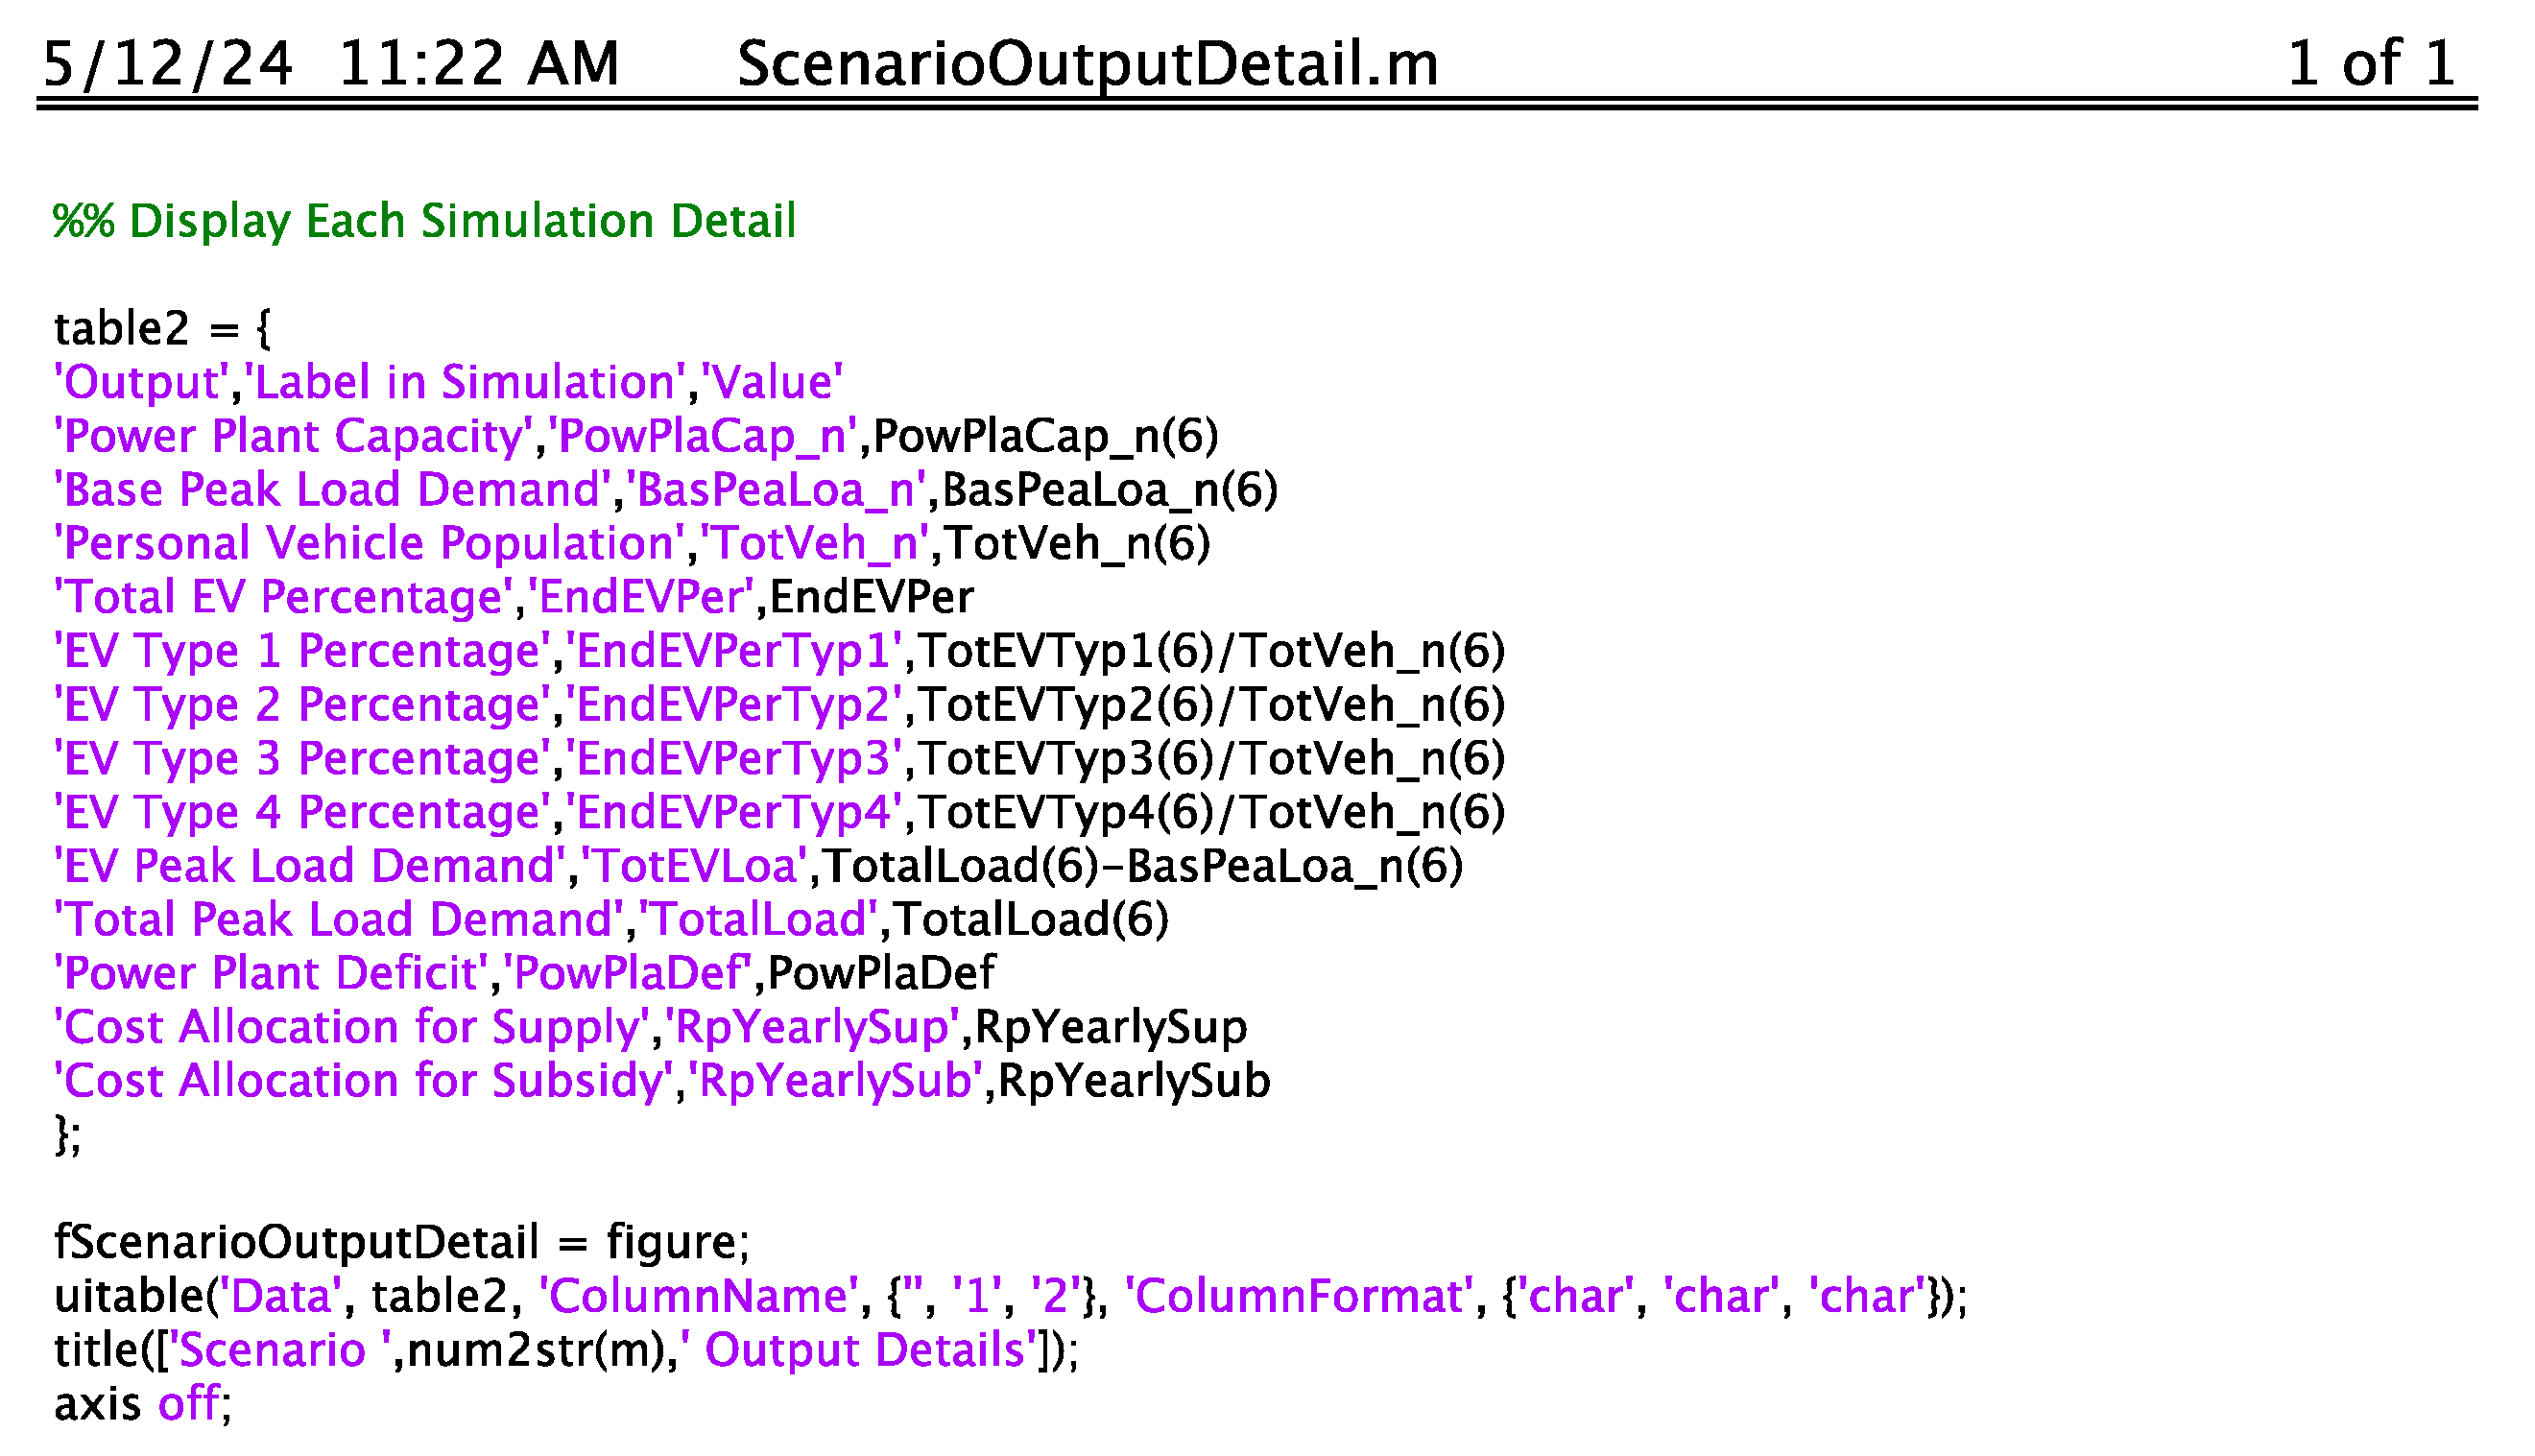The width and height of the screenshot is (2535, 1456).
Task: Click the 11:22 AM timestamp
Action: point(478,64)
